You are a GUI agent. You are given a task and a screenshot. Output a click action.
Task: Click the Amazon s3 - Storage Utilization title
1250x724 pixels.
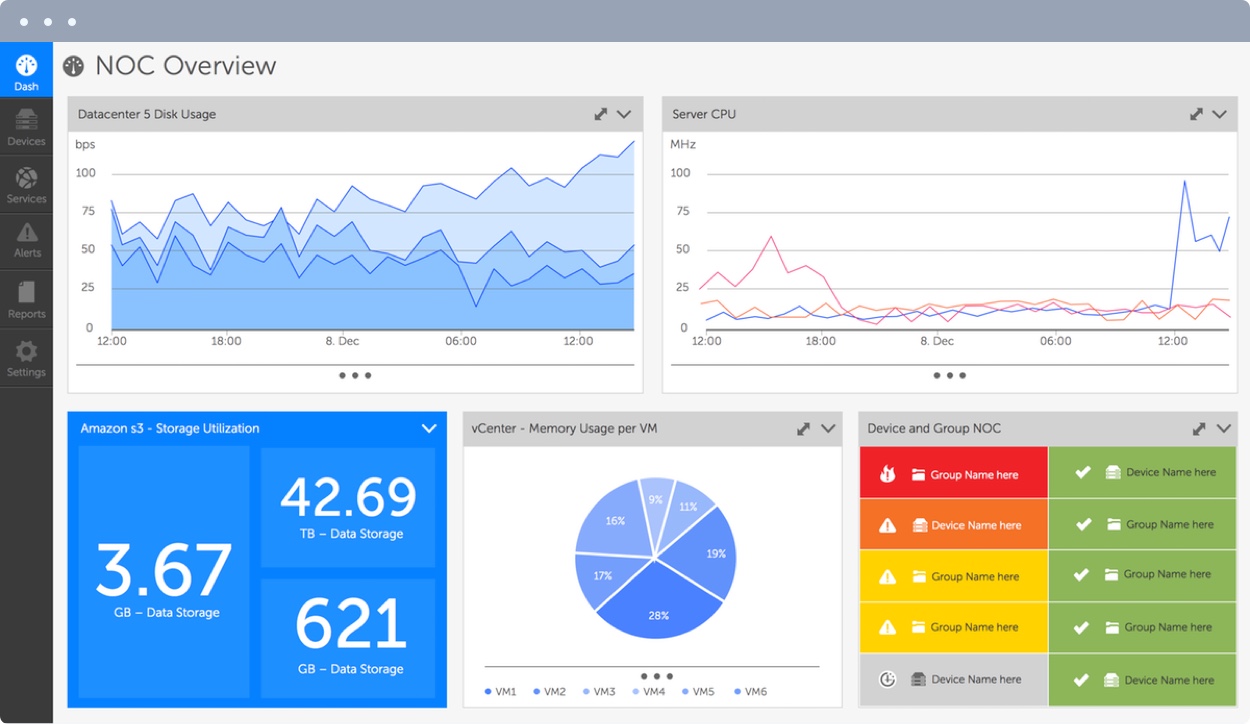click(170, 428)
